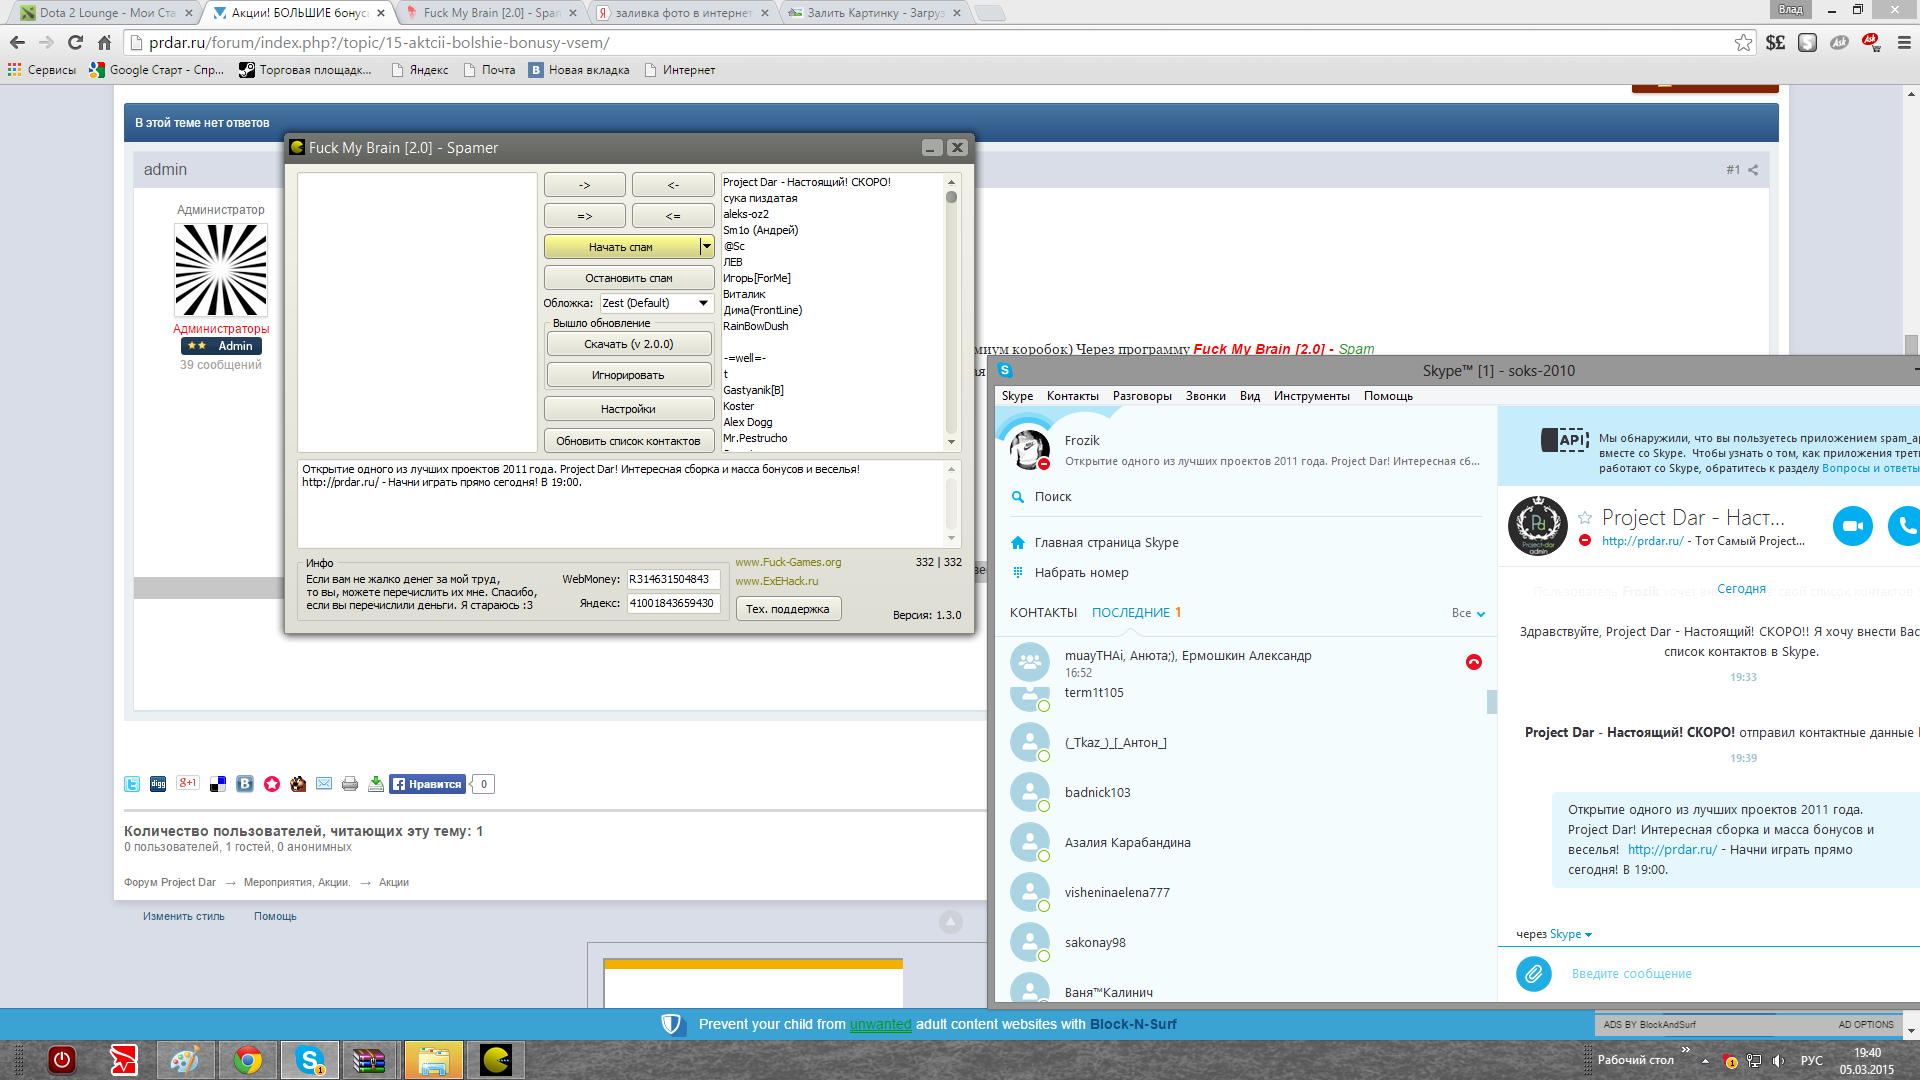
Task: Star Project Dar as favorite contact
Action: tap(1585, 518)
